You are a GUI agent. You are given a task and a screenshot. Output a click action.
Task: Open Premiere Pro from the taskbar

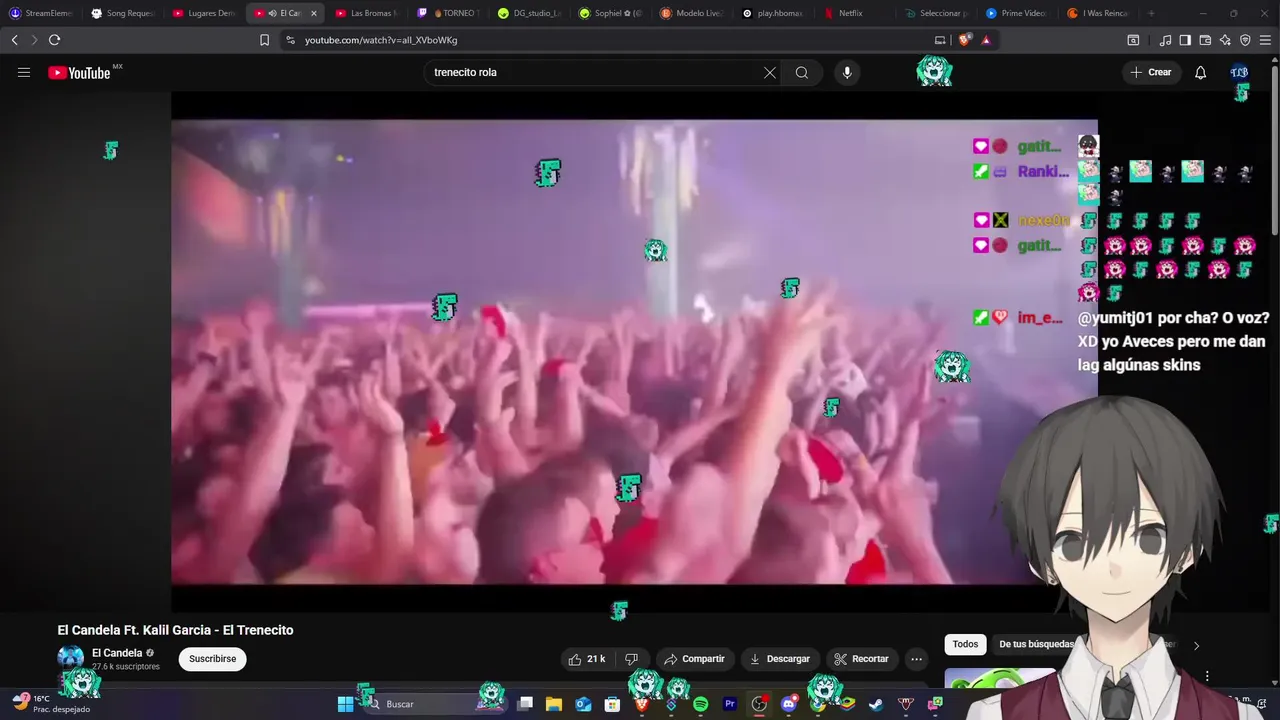coord(730,704)
